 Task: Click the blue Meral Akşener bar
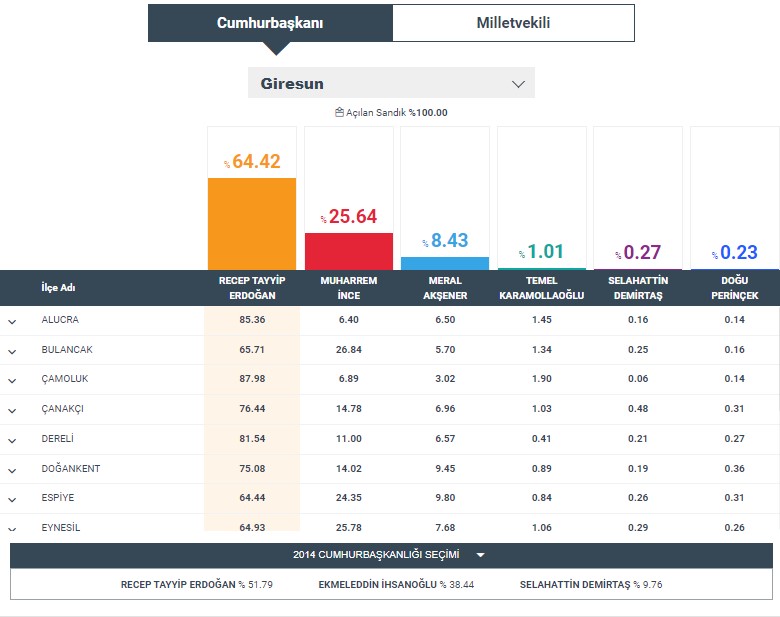tap(444, 263)
